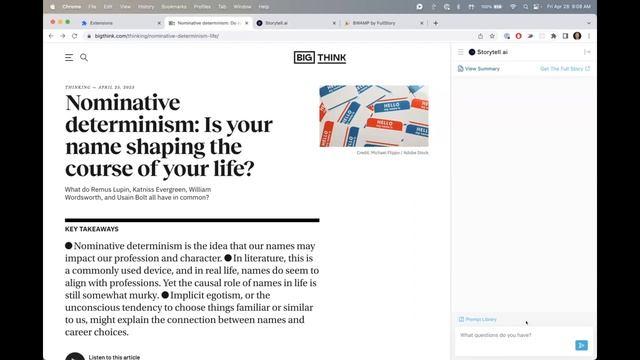Click the Big Think logo

tap(320, 58)
